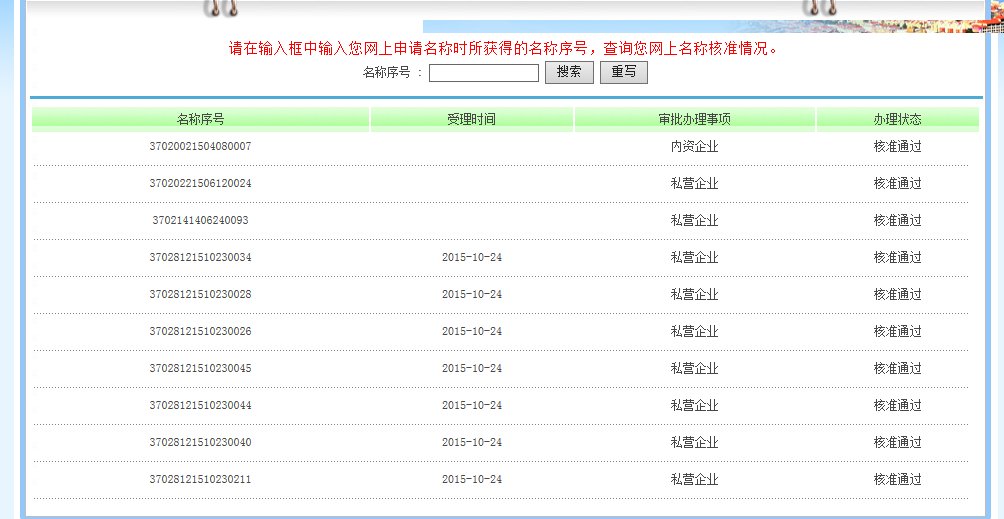The height and width of the screenshot is (519, 1004).
Task: Click 2015-10-24 date in row 37028121510230044
Action: 472,406
